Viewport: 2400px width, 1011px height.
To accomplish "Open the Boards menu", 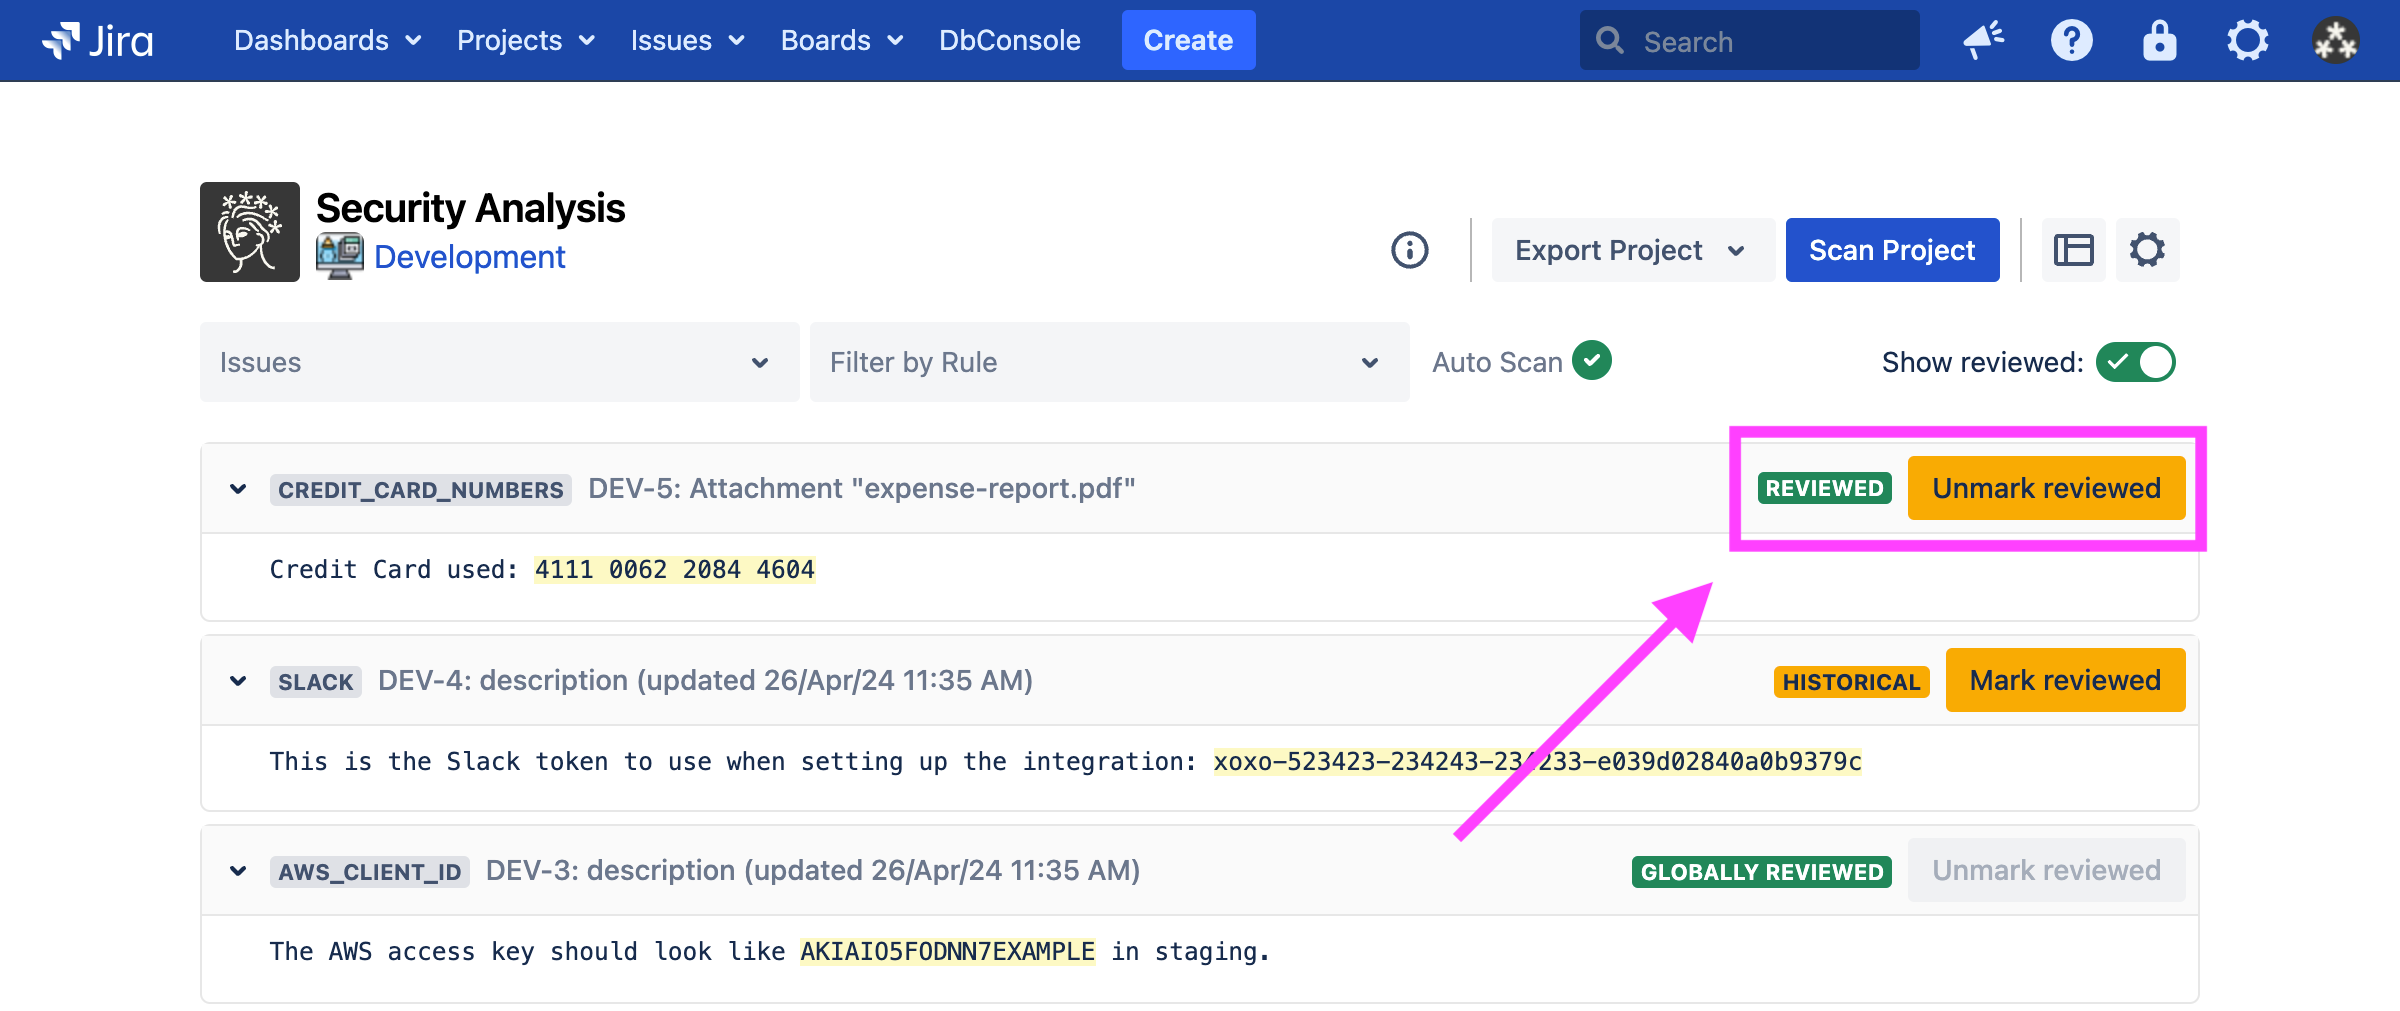I will pyautogui.click(x=841, y=41).
